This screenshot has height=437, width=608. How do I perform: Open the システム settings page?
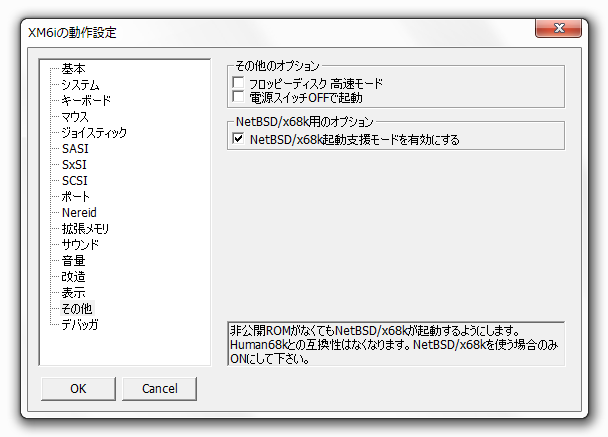click(80, 85)
